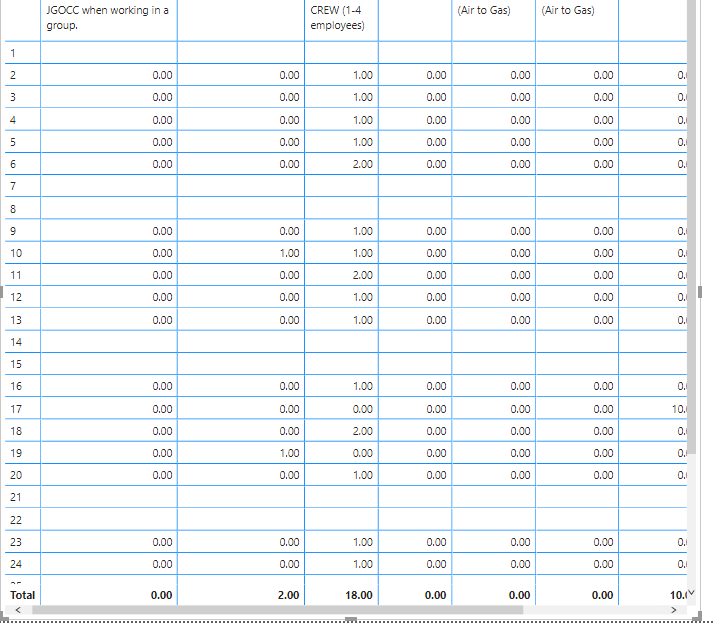Select row number 24

pyautogui.click(x=16, y=564)
